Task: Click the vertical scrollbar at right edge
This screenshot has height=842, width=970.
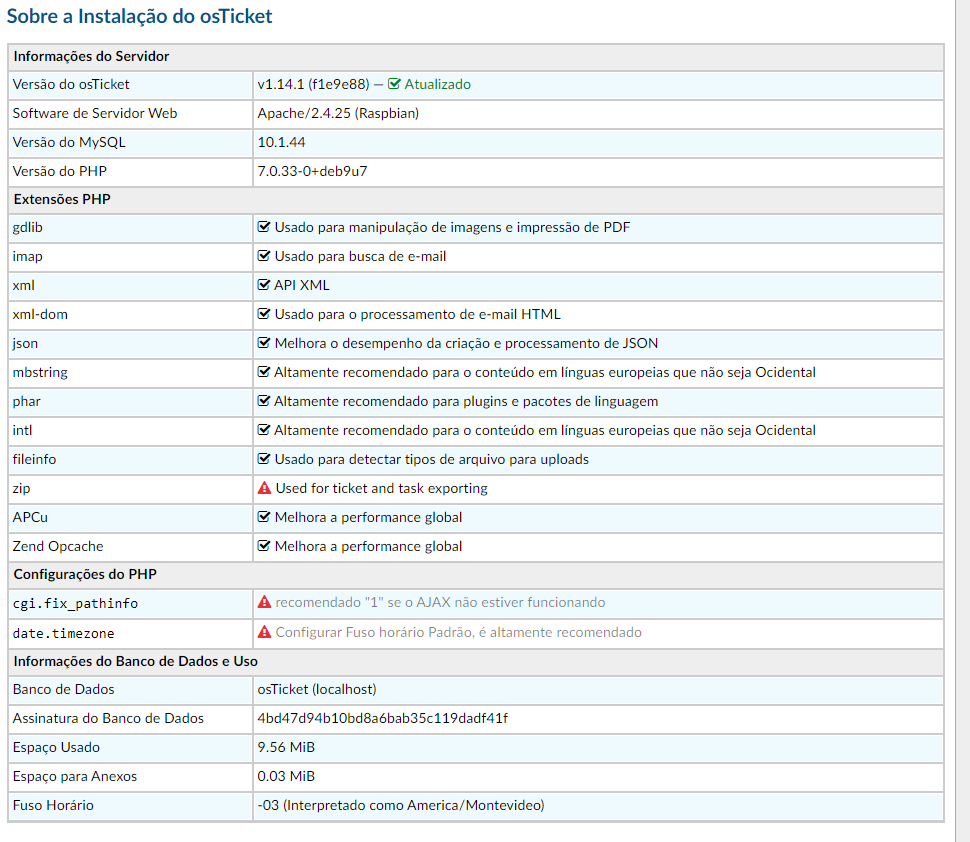Action: (963, 421)
